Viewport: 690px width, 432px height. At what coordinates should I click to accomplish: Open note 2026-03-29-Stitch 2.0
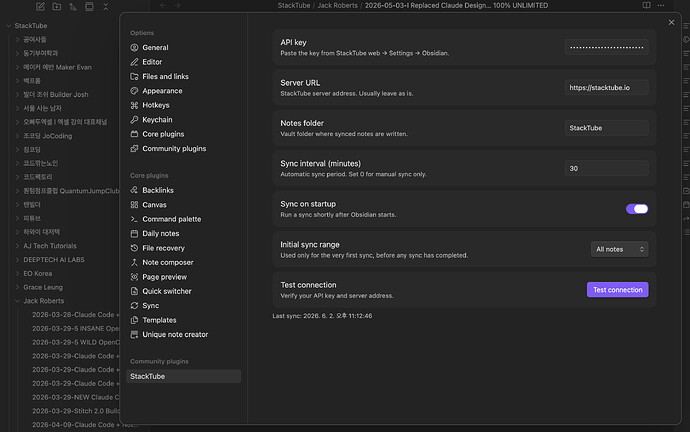tap(76, 410)
